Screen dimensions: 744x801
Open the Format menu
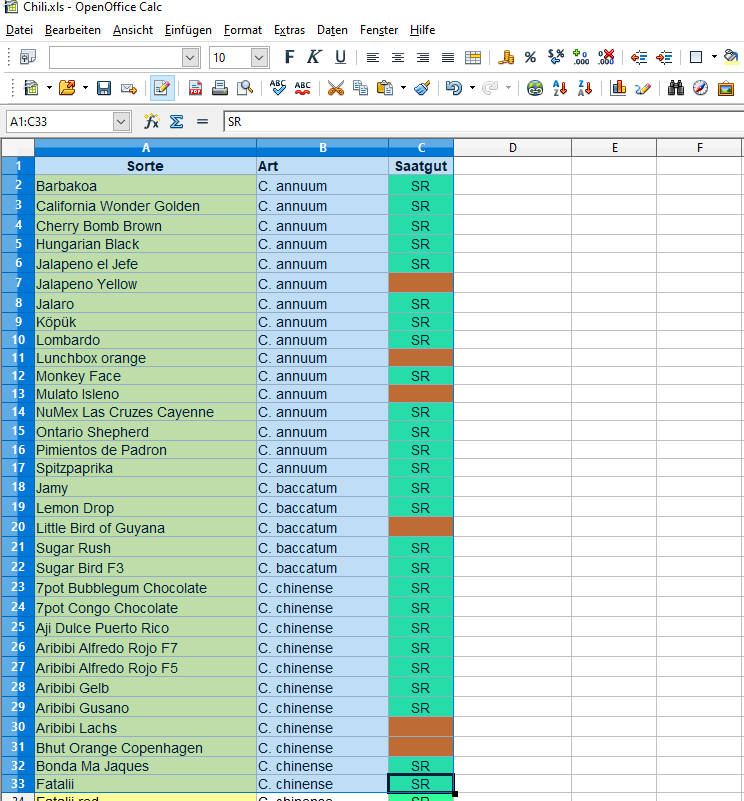(243, 30)
